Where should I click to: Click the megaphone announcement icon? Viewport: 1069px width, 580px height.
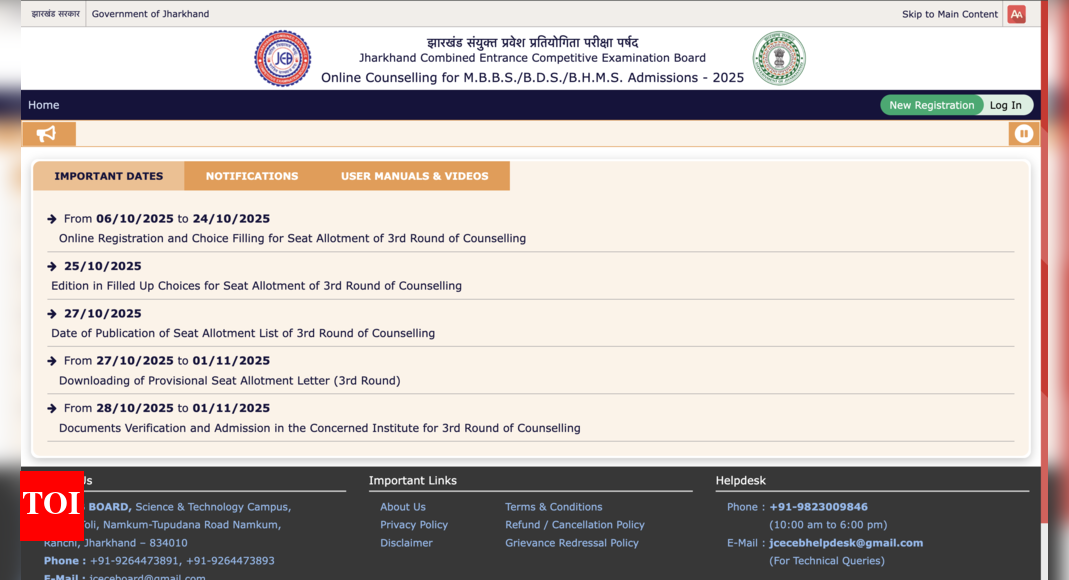(x=47, y=134)
